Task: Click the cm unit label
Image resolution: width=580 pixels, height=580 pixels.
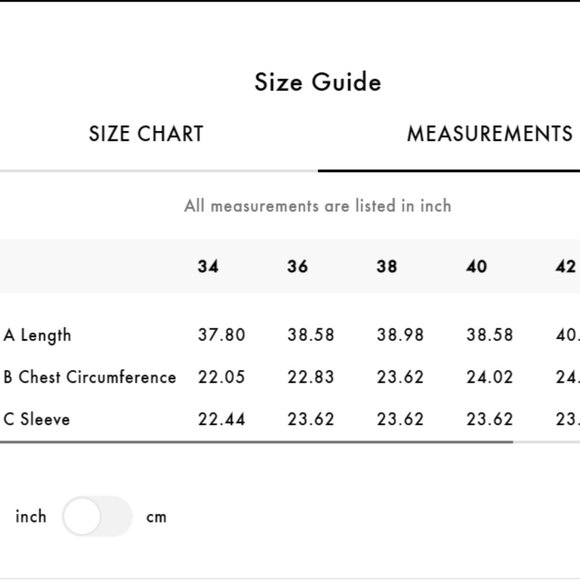Action: [156, 517]
